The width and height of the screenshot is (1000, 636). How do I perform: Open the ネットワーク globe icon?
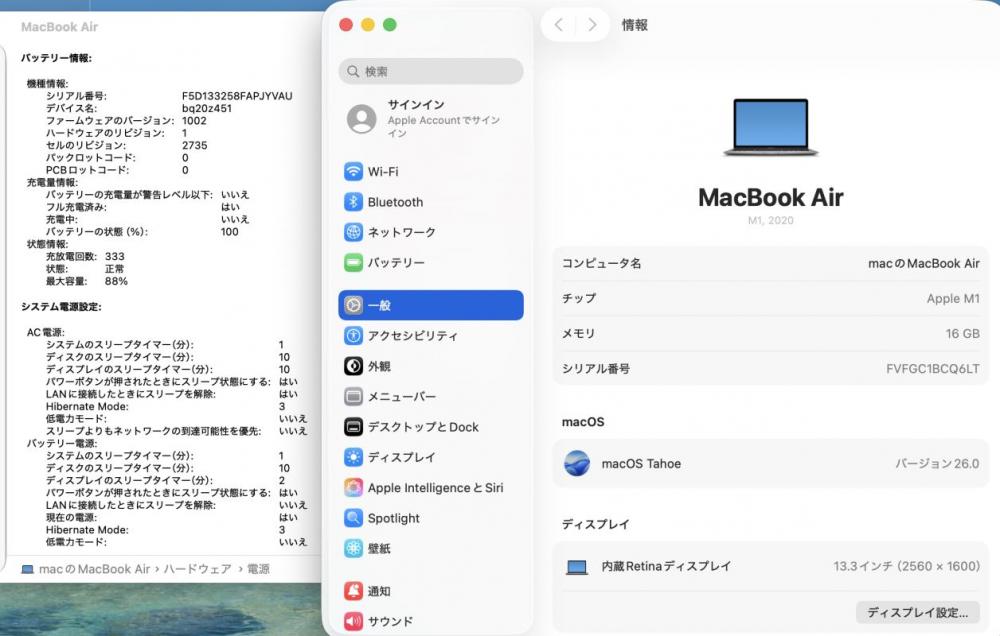[x=353, y=232]
